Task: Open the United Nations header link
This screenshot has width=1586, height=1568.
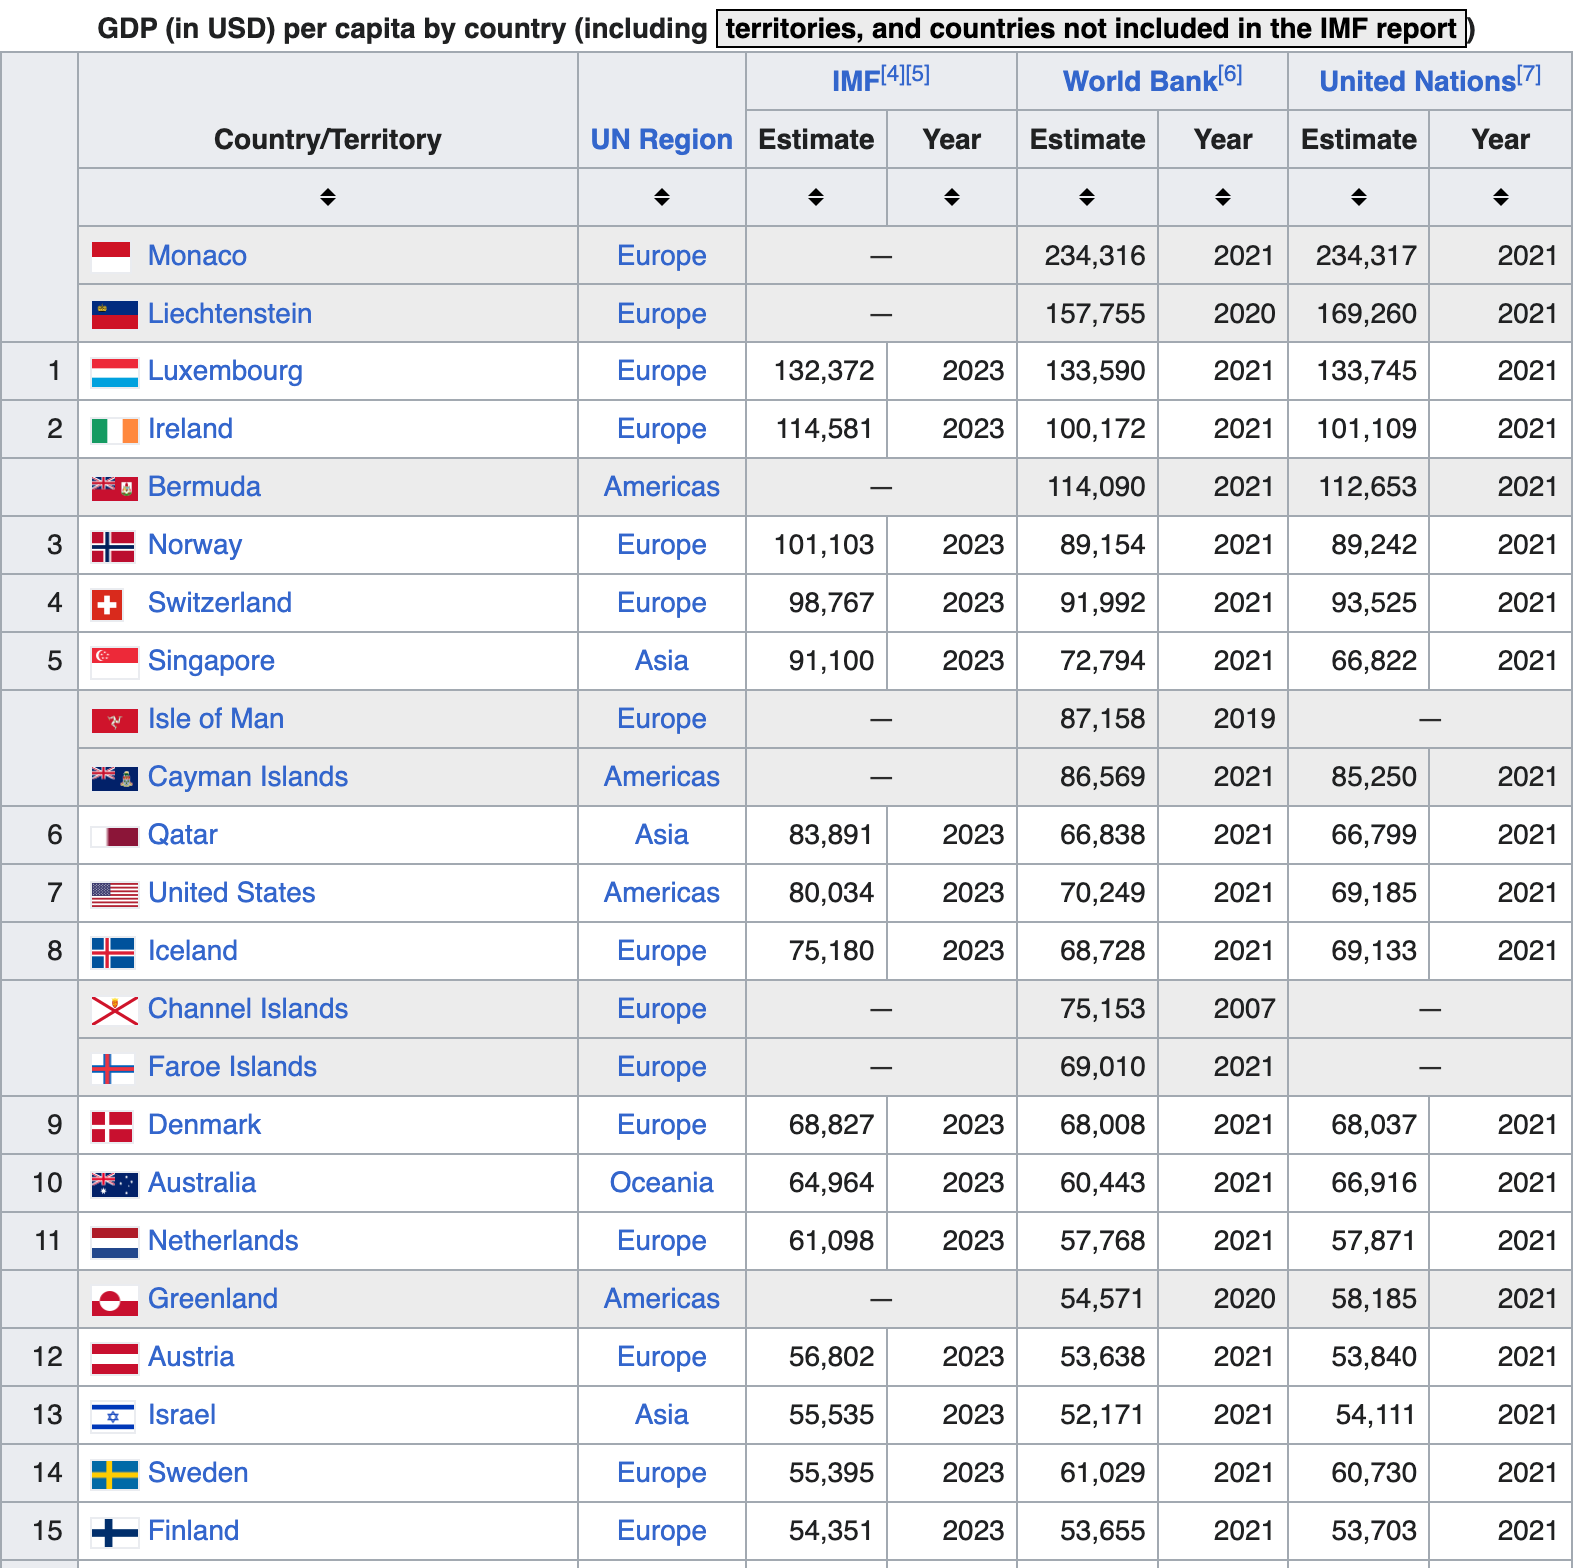Action: click(x=1417, y=82)
